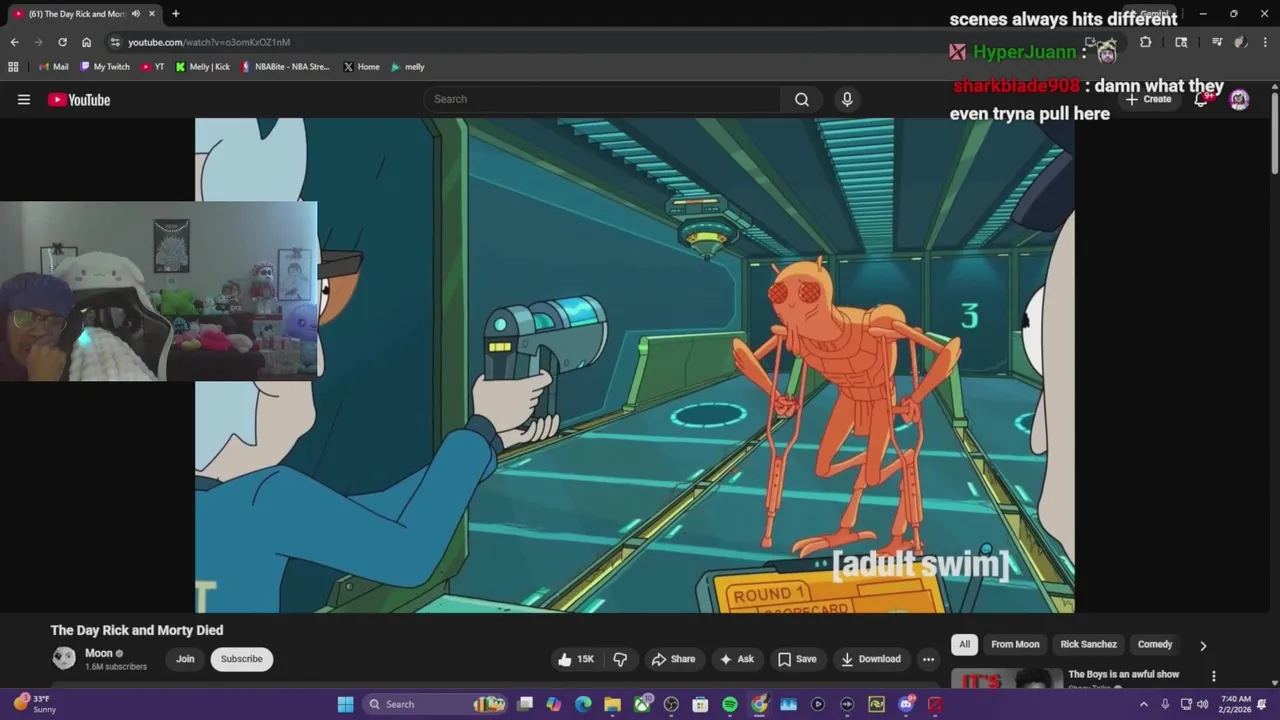Open the My Twitch bookmark
This screenshot has width=1280, height=720.
(105, 67)
